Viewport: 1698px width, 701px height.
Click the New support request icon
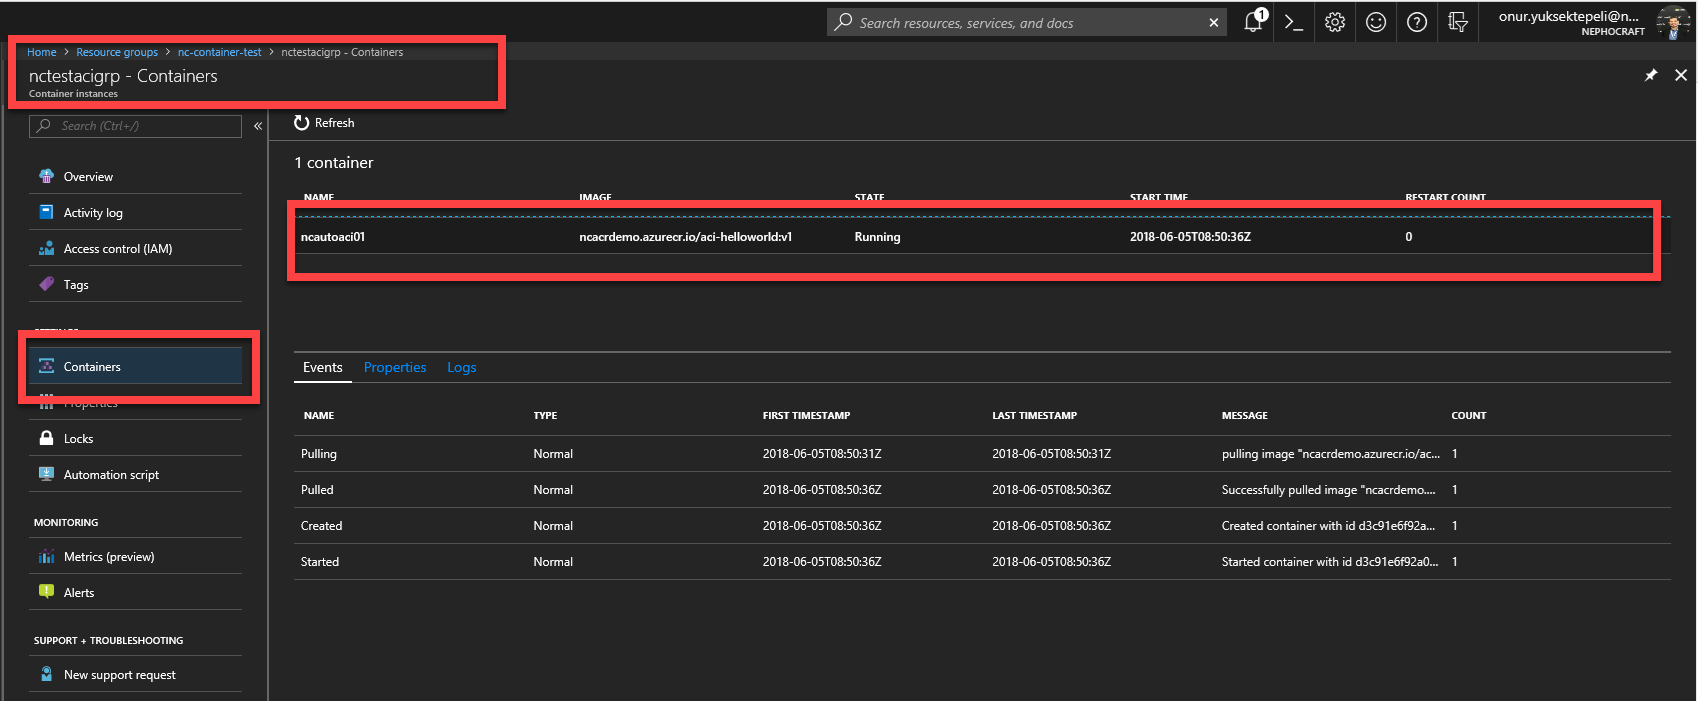(x=46, y=674)
